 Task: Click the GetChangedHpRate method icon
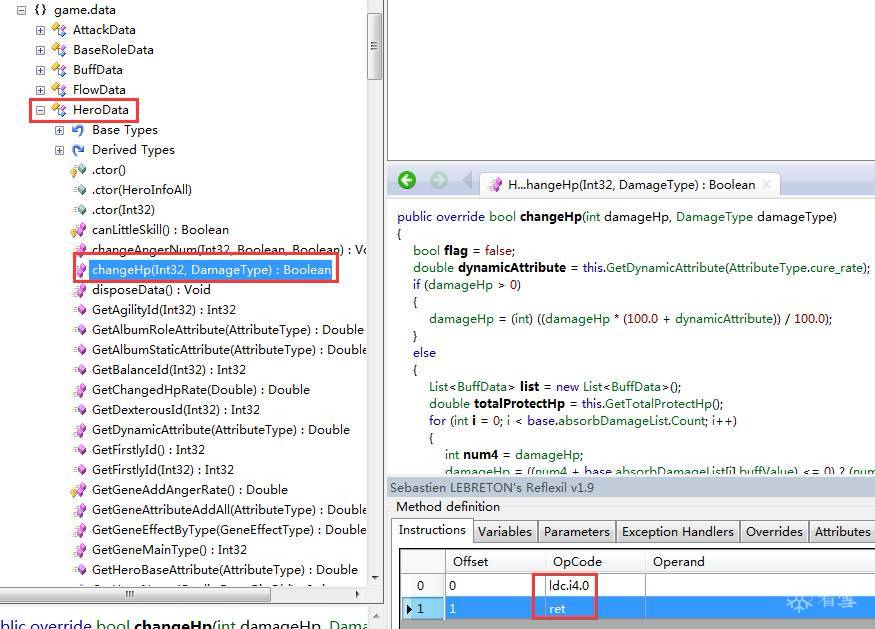coord(80,390)
